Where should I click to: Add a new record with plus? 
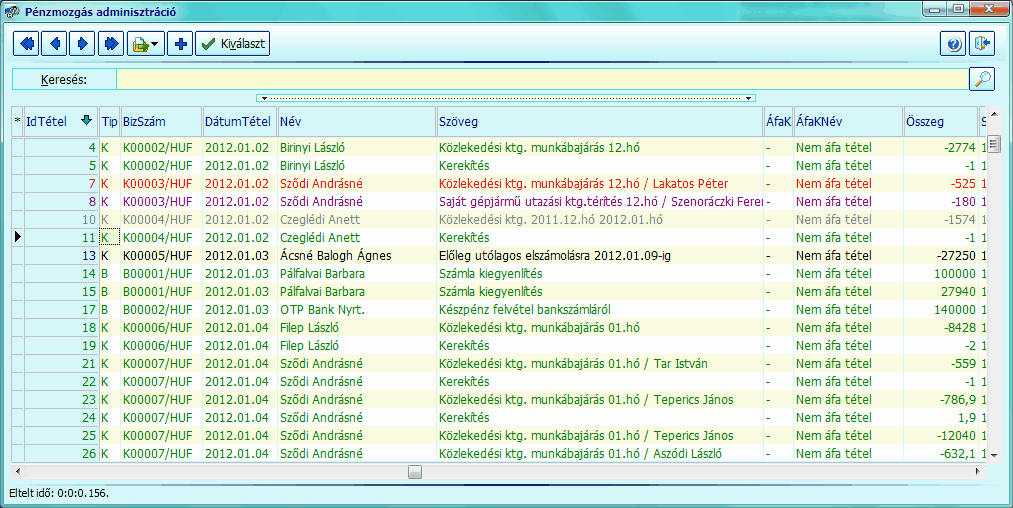[180, 44]
